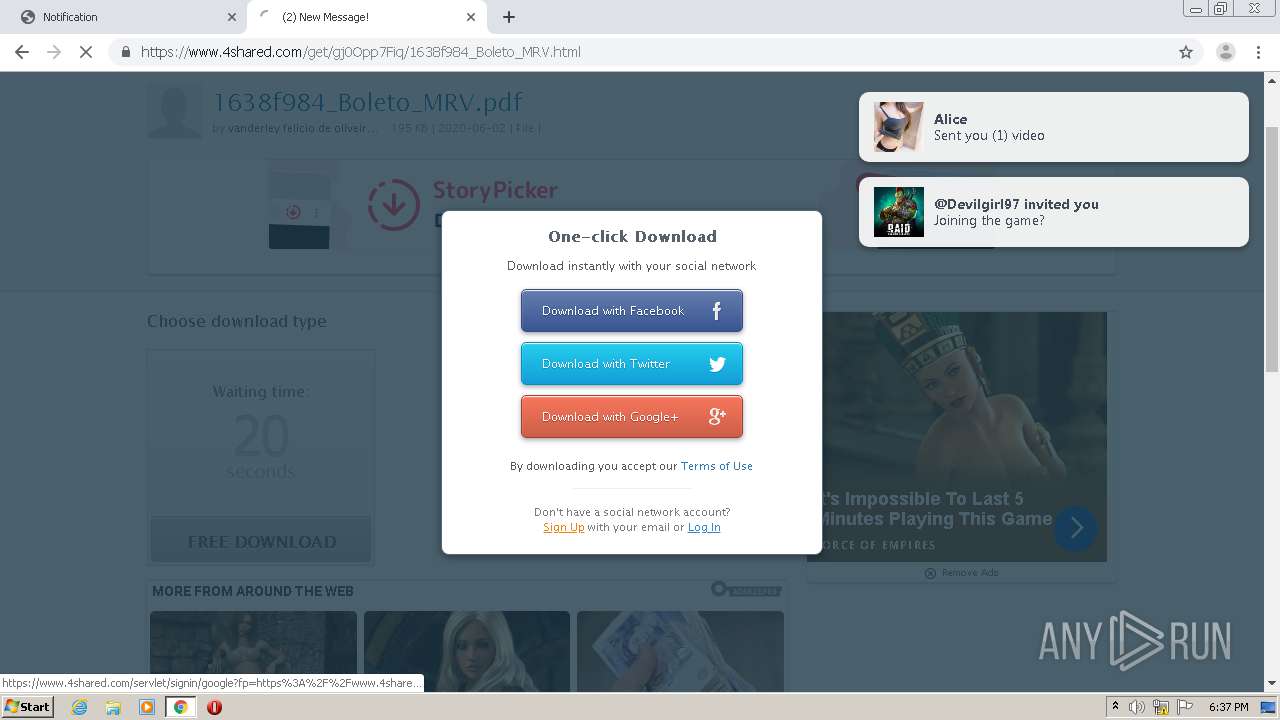Open the first MORE FROM AROUND THE WEB thumbnail
This screenshot has width=1280, height=720.
(x=253, y=651)
